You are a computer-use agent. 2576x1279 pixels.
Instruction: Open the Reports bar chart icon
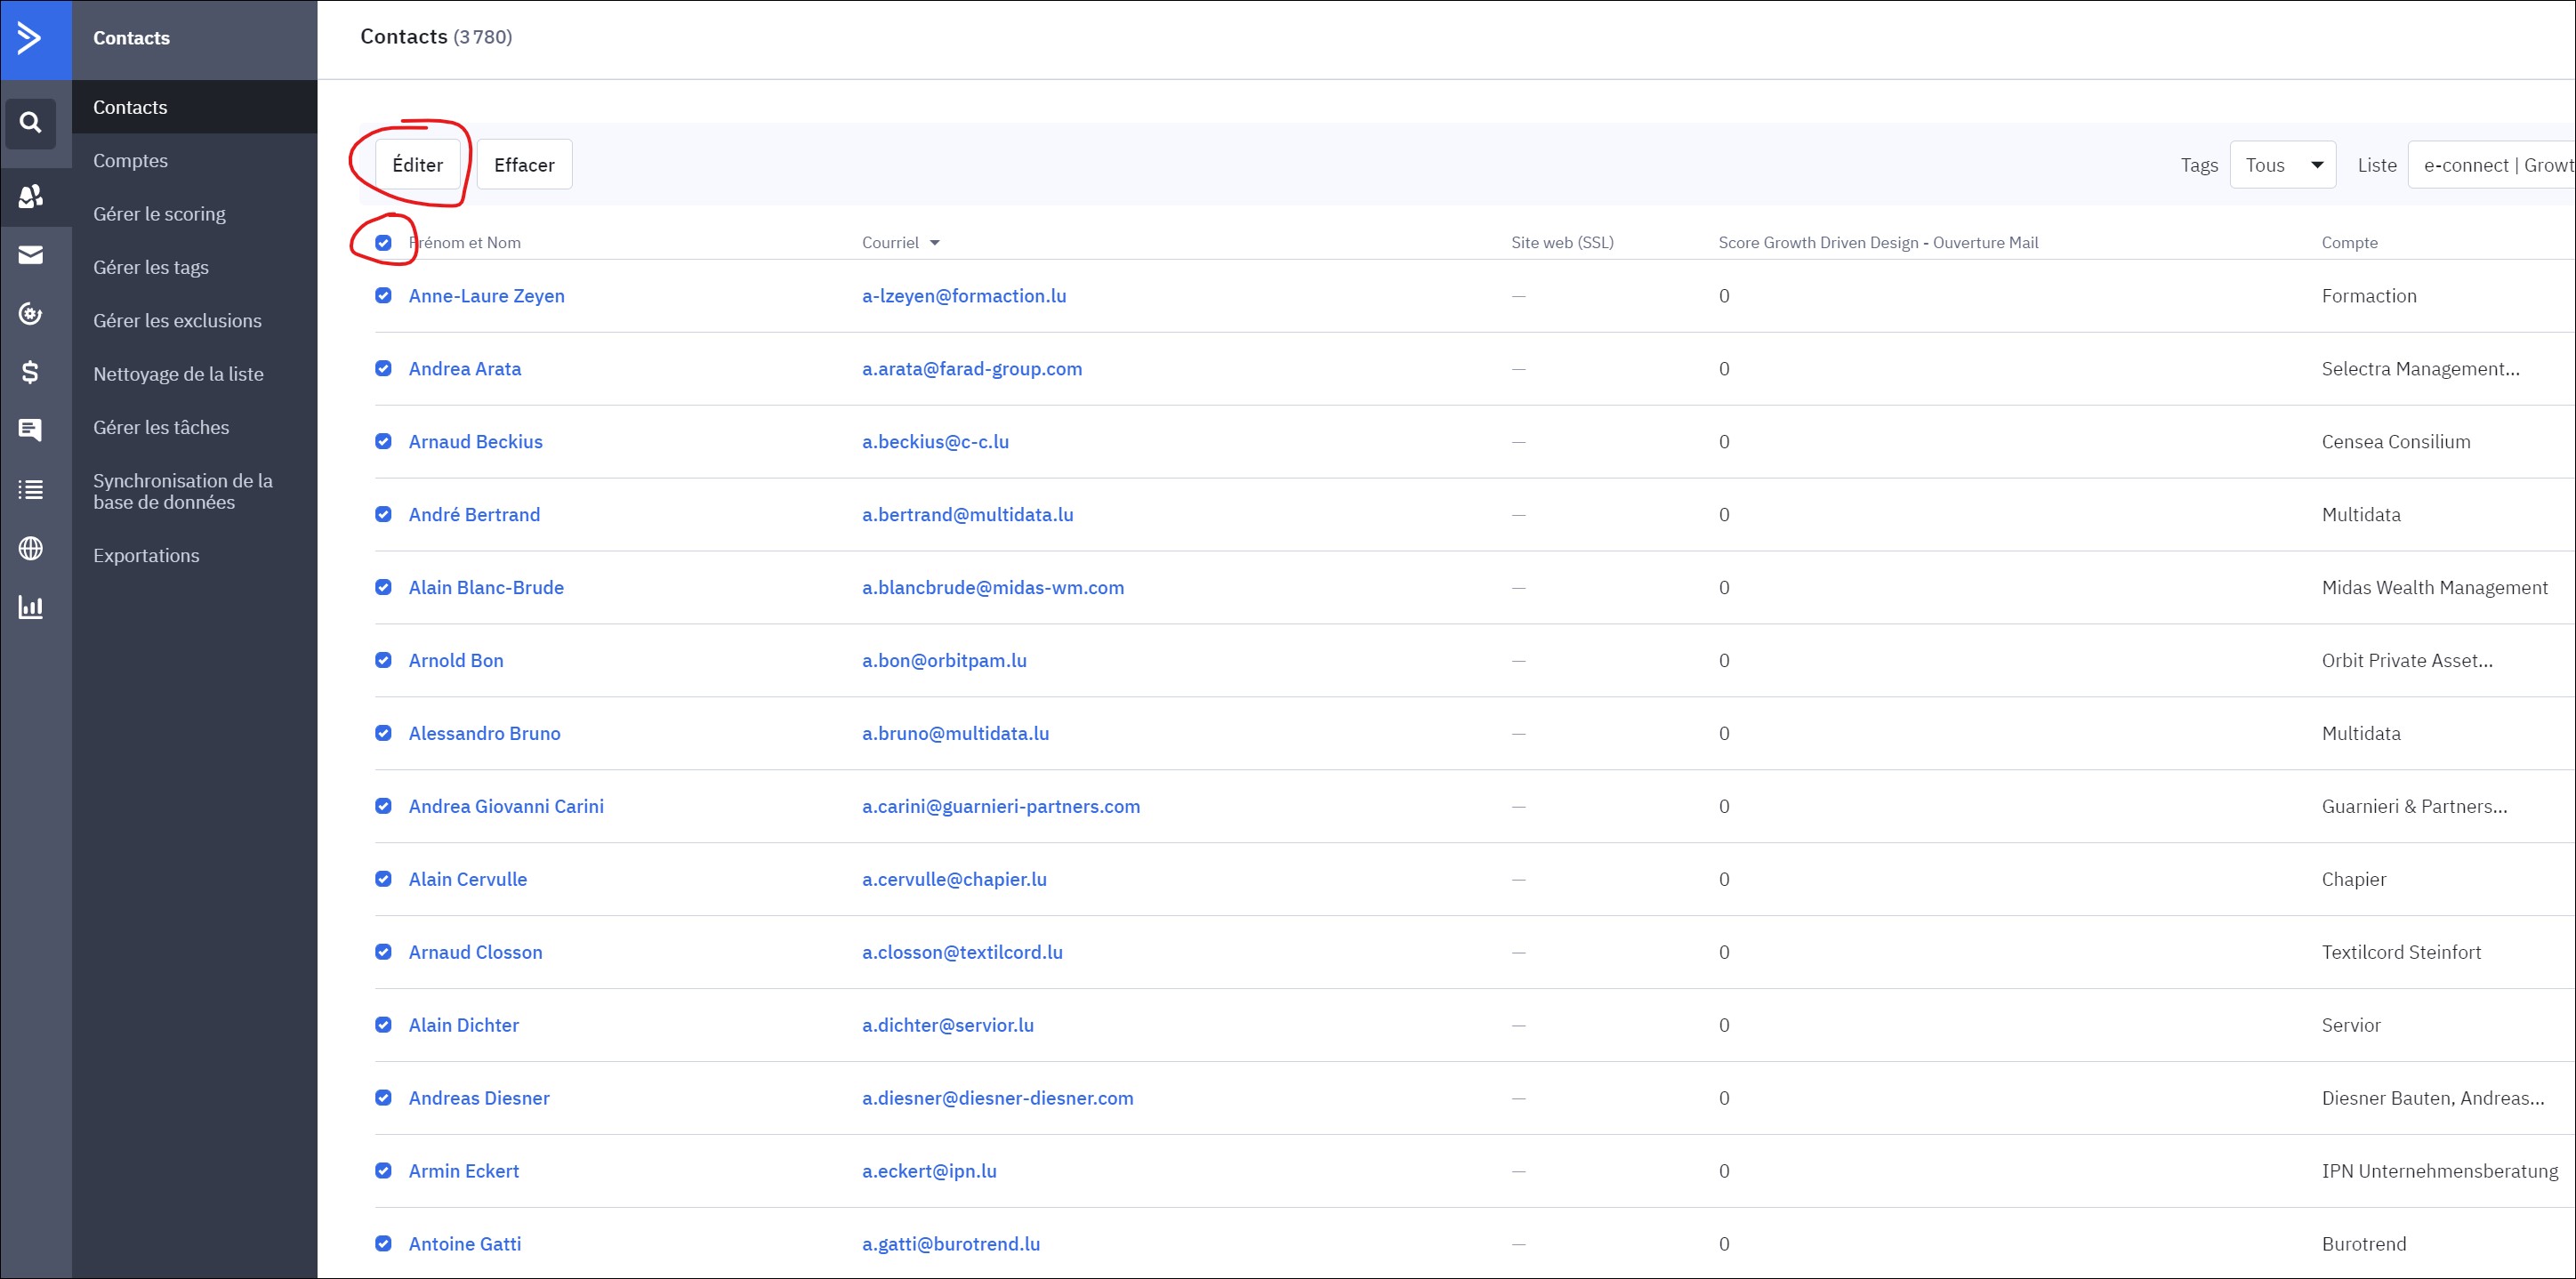pos(31,607)
